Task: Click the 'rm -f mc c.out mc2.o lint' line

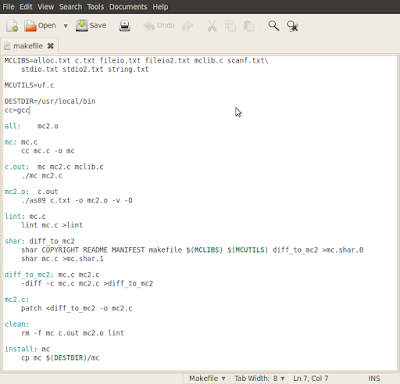Action: tap(72, 333)
